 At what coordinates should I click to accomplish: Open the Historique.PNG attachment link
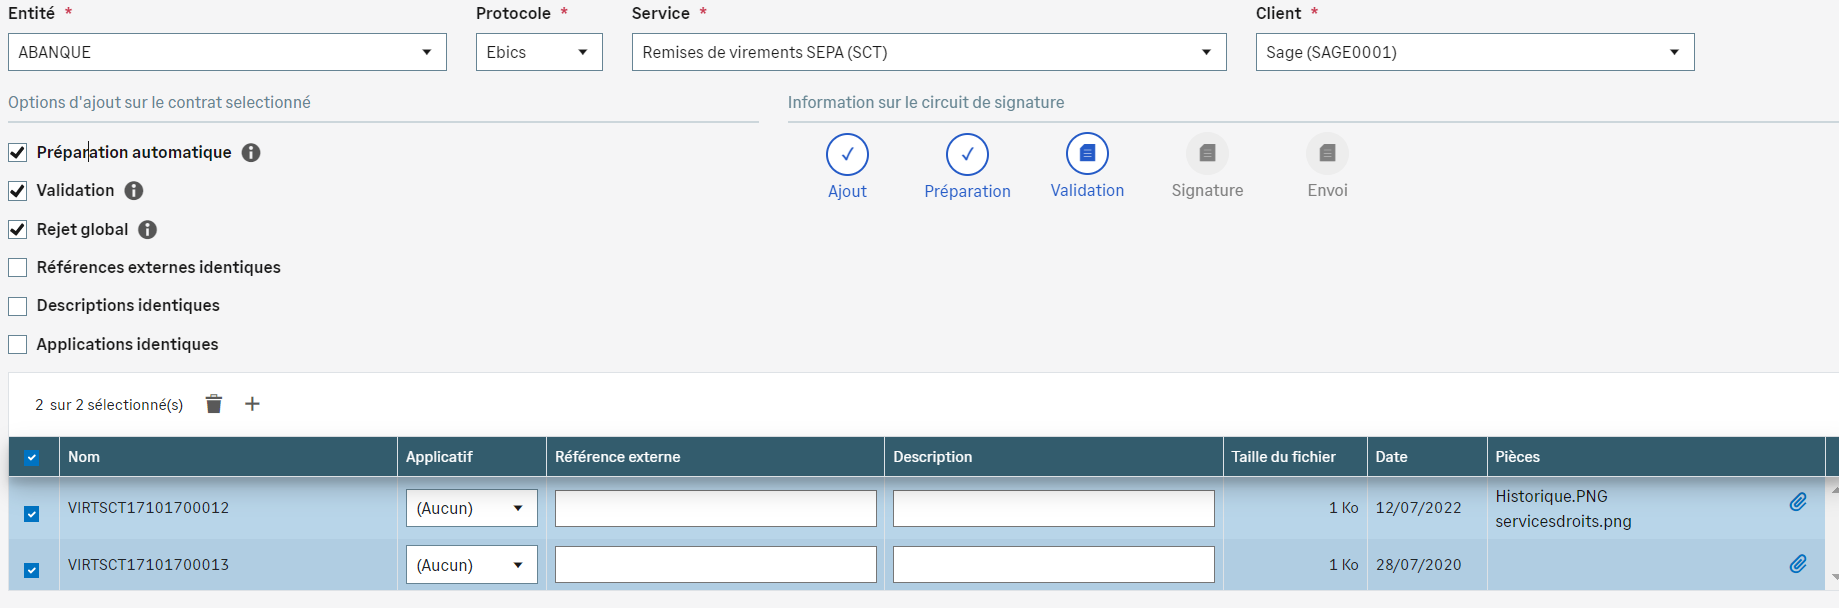pos(1551,496)
